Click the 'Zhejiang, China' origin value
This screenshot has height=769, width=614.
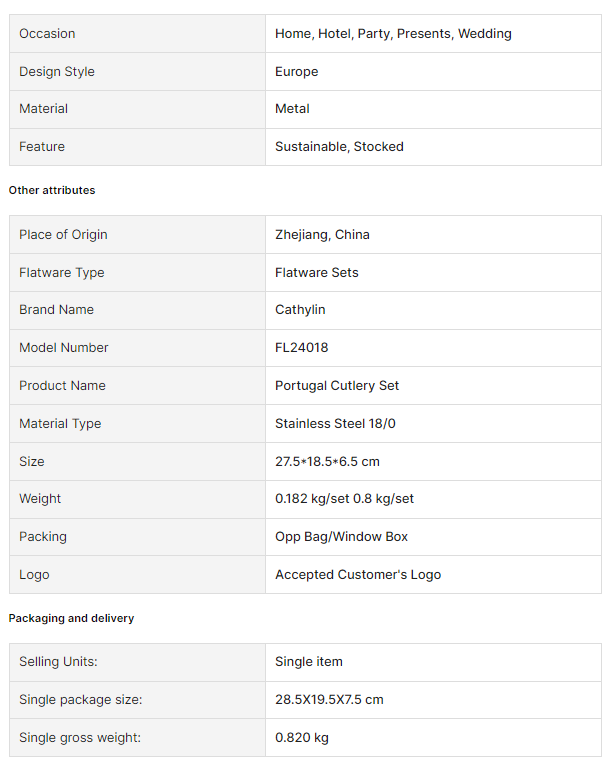coord(322,235)
